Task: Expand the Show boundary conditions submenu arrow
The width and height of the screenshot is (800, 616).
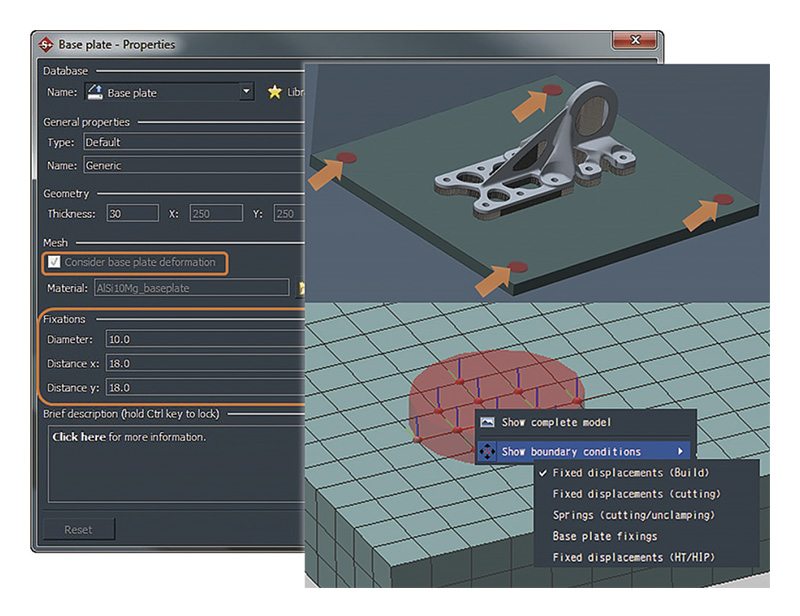Action: [681, 452]
